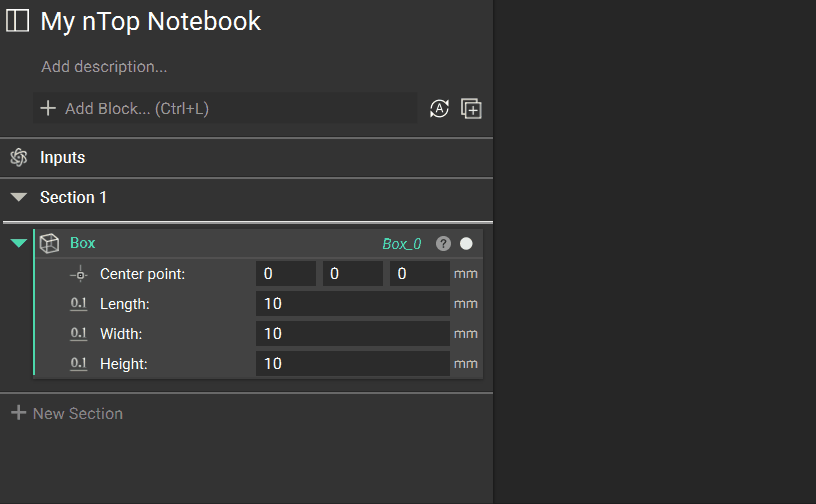The height and width of the screenshot is (504, 816).
Task: Click the mm unit beside Center point
Action: point(466,274)
